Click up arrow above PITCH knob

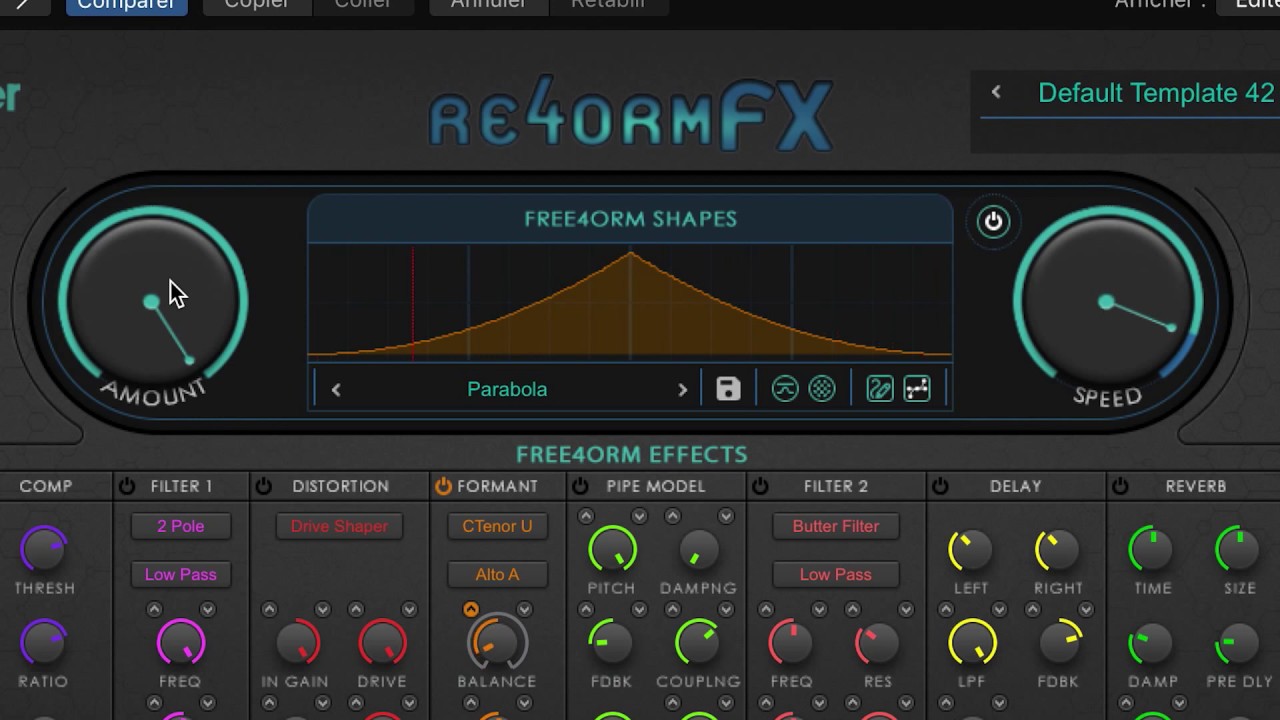click(586, 516)
